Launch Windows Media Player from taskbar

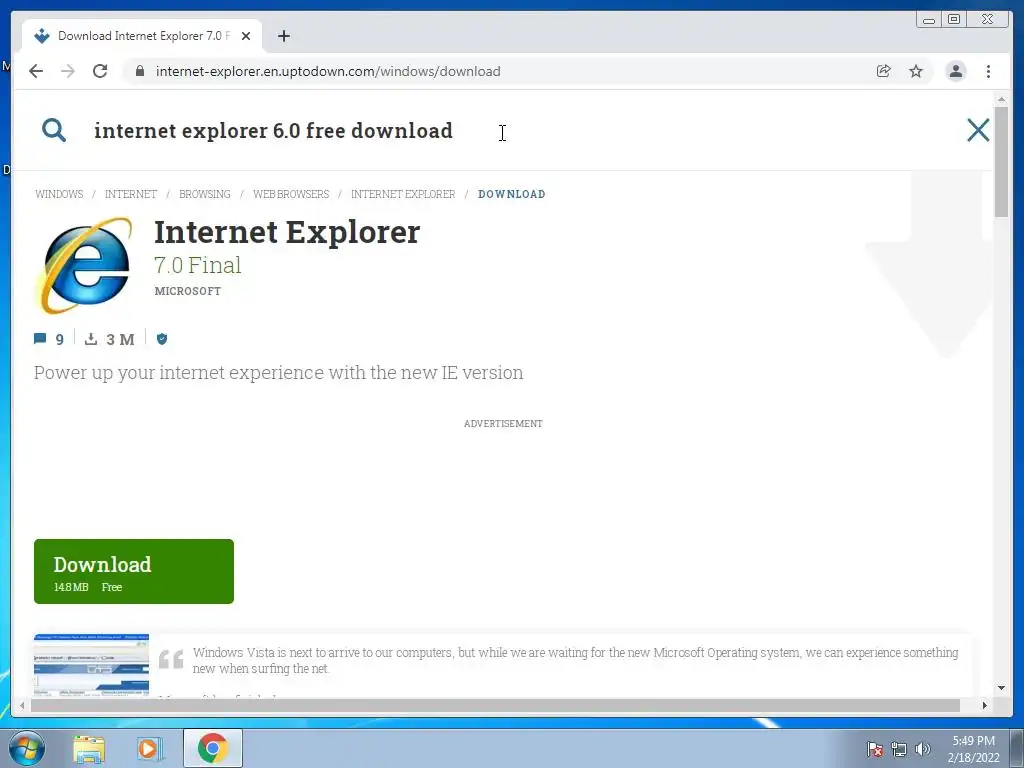tap(149, 749)
